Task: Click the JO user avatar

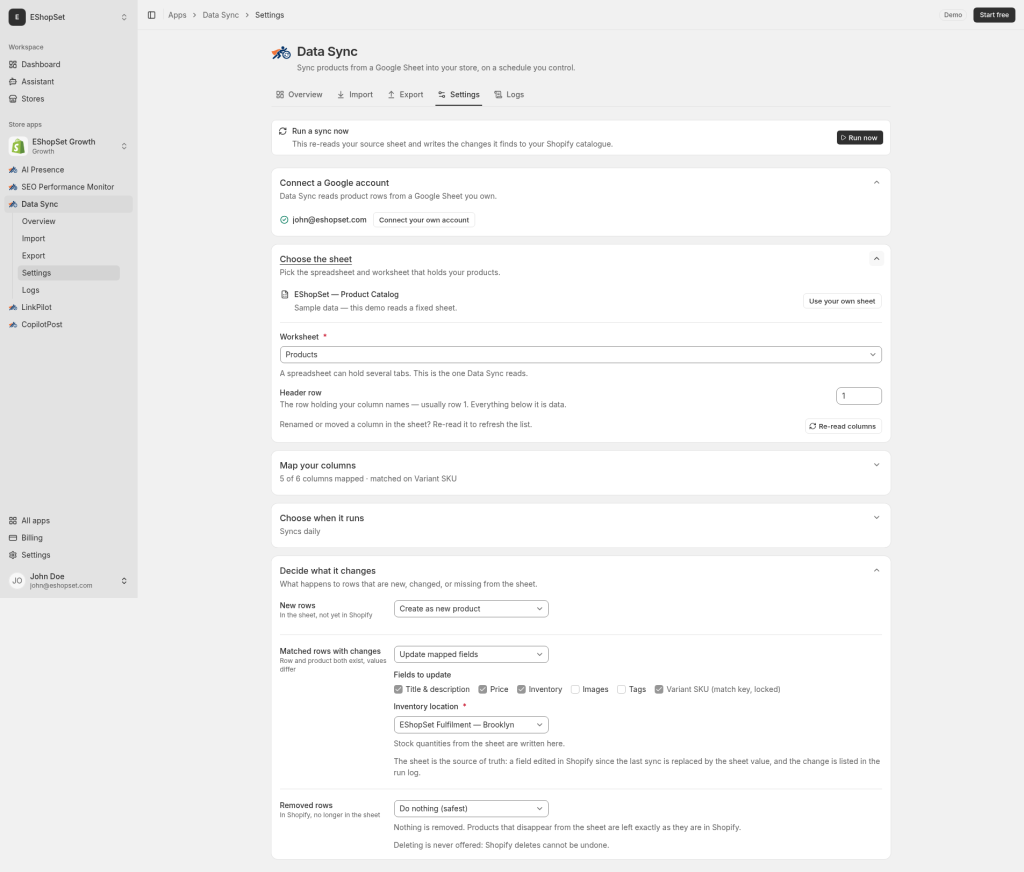Action: [17, 581]
